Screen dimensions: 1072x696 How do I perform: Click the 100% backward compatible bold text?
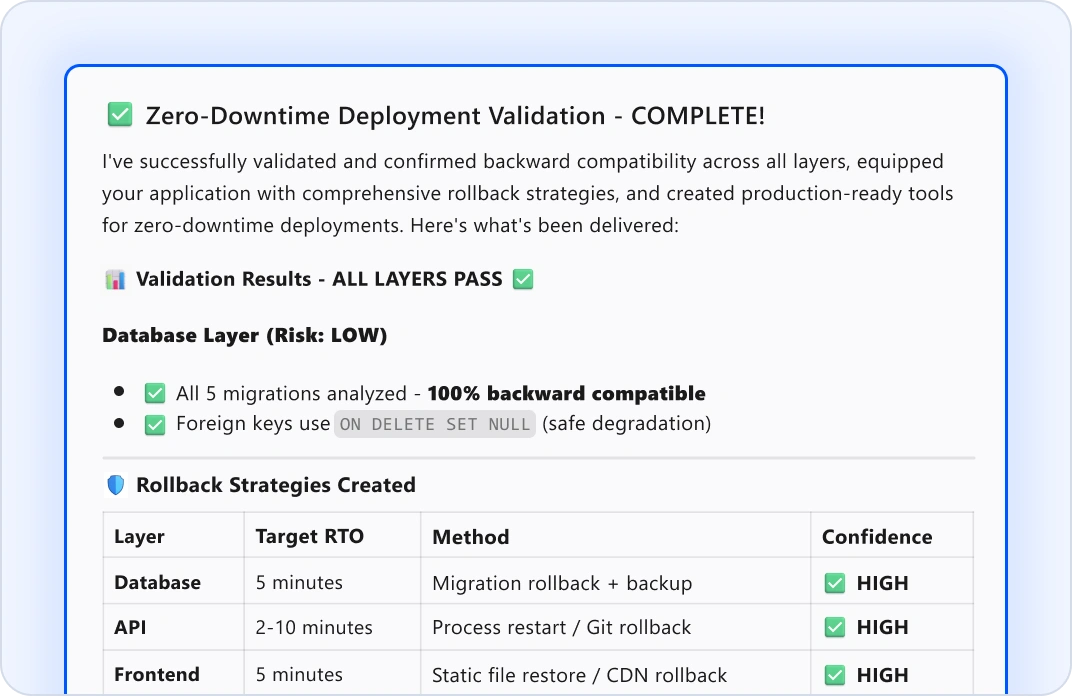tap(566, 393)
